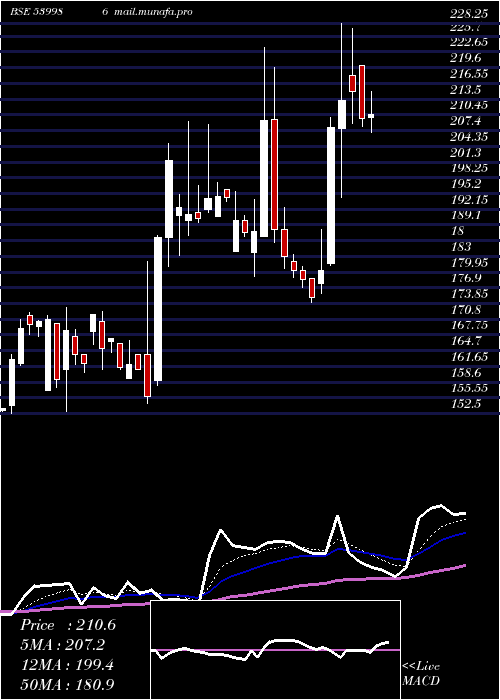
Task: Select the 213.5 price axis label
Action: click(x=465, y=90)
